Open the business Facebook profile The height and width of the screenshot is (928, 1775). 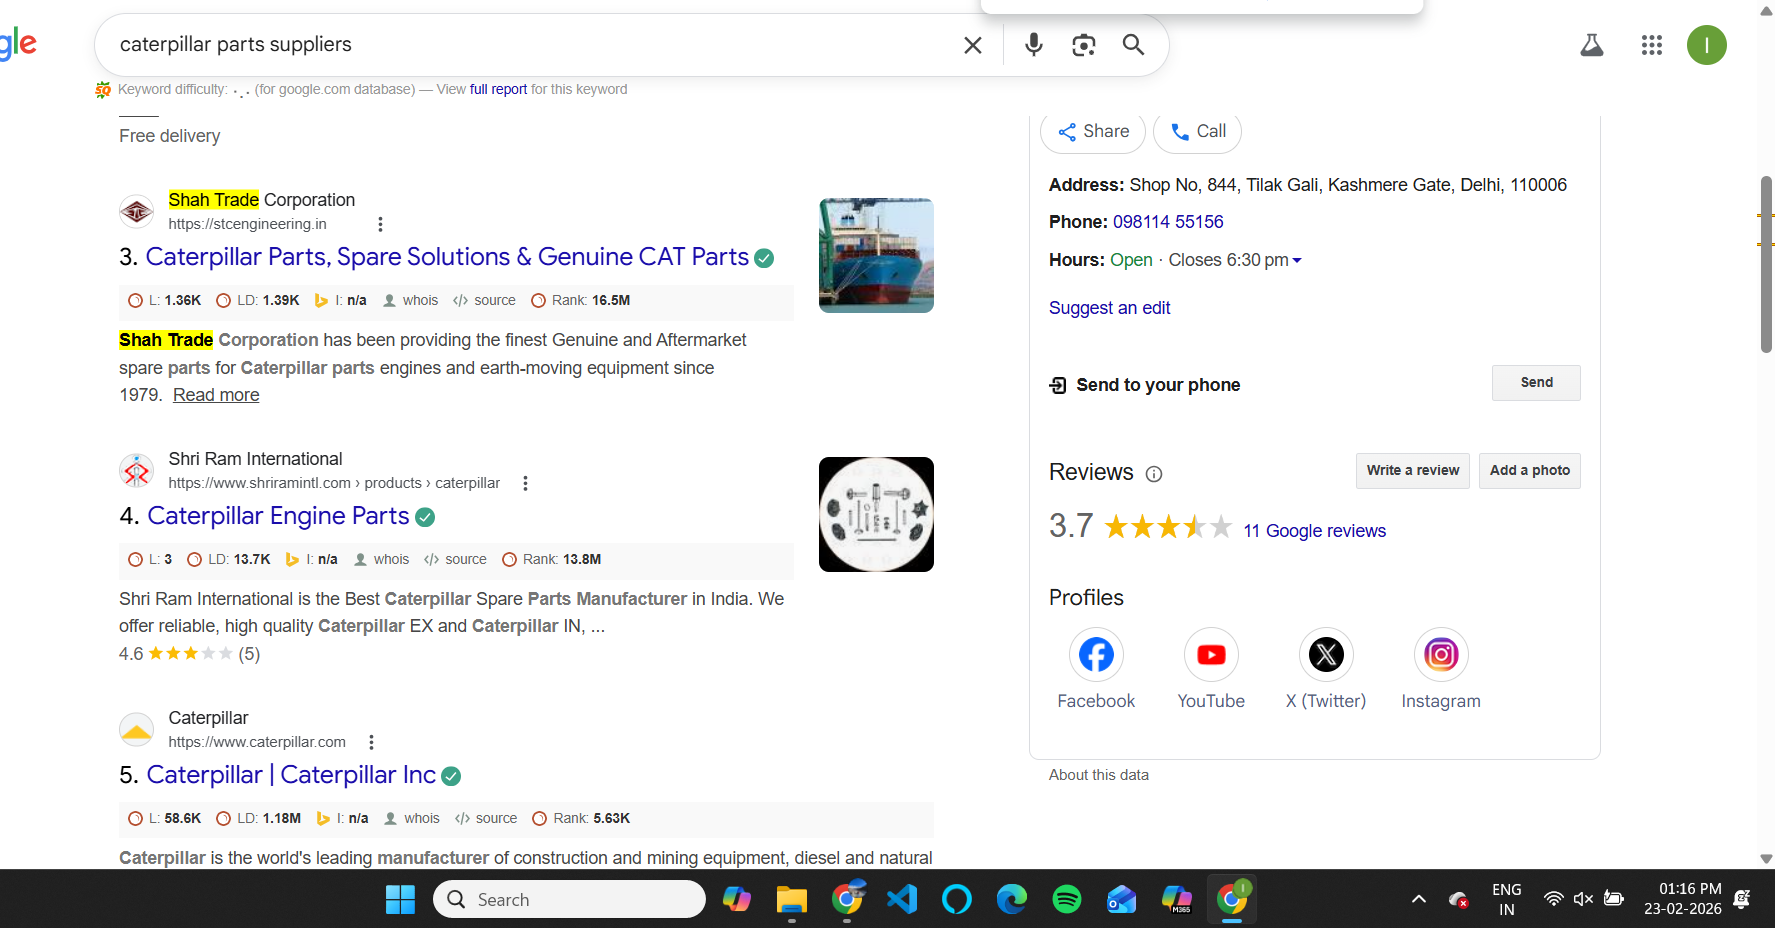click(x=1096, y=655)
